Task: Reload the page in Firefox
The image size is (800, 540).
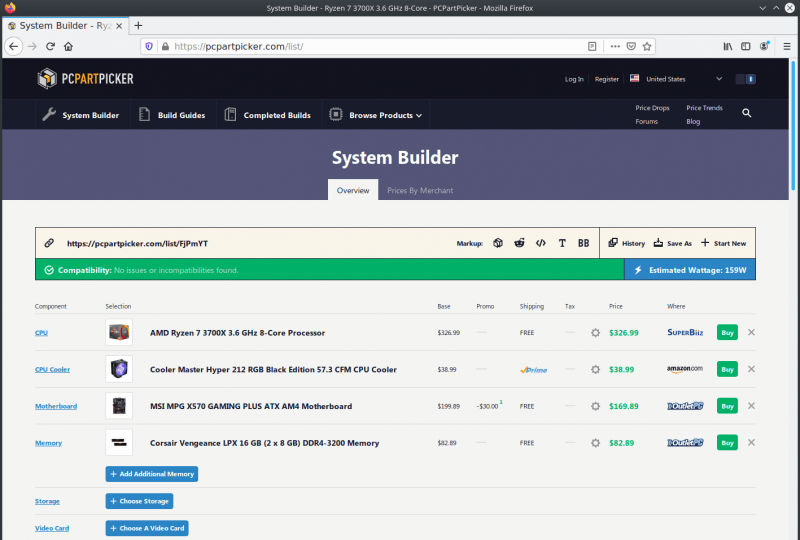Action: click(x=50, y=46)
